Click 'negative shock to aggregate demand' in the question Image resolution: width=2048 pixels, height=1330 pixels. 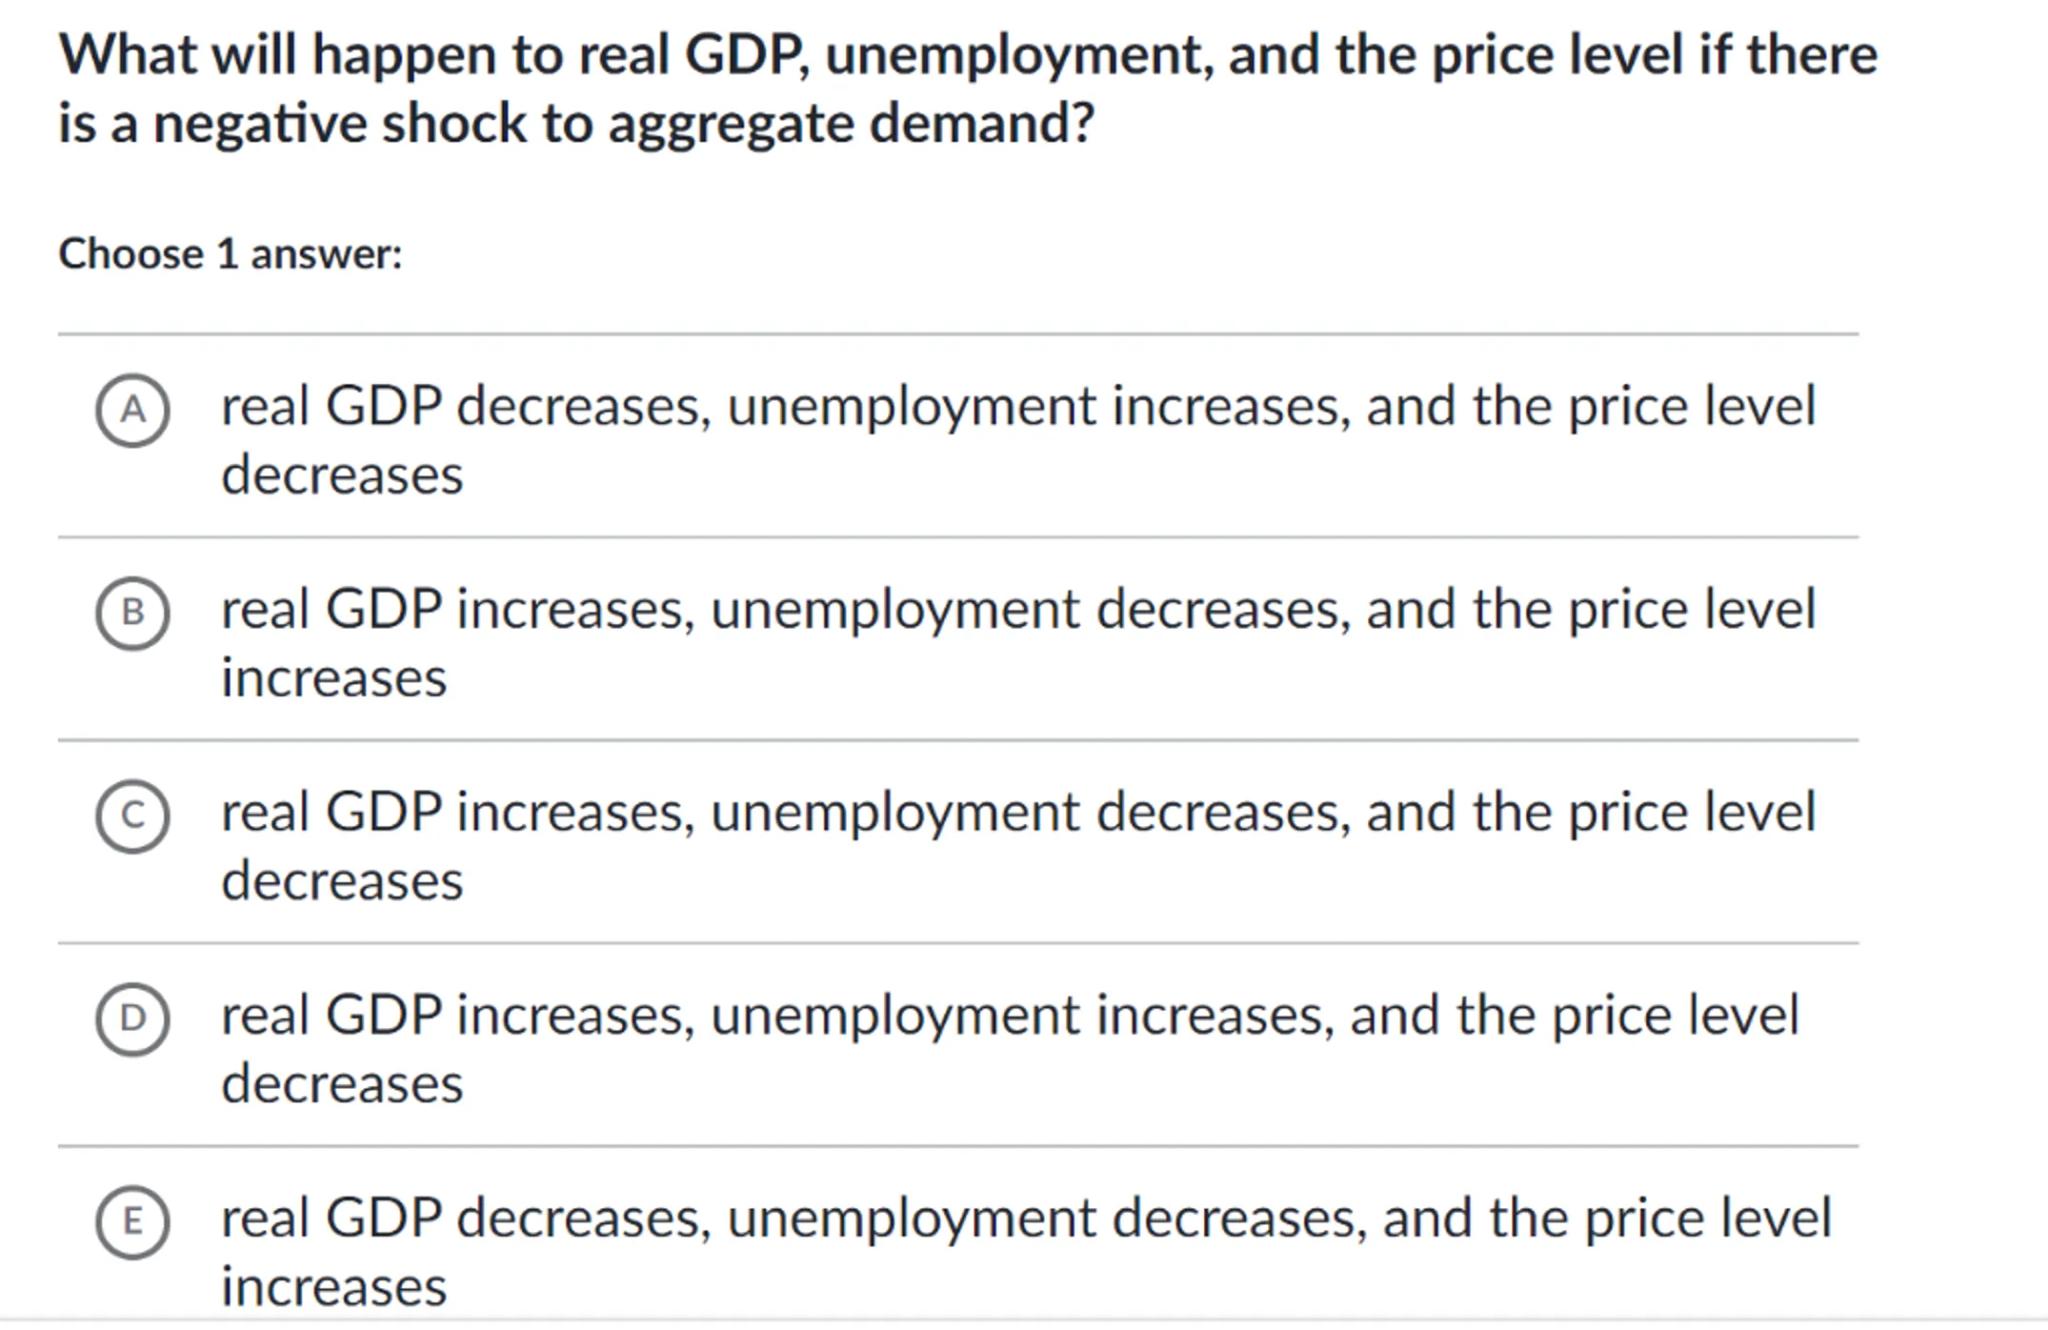click(x=623, y=125)
